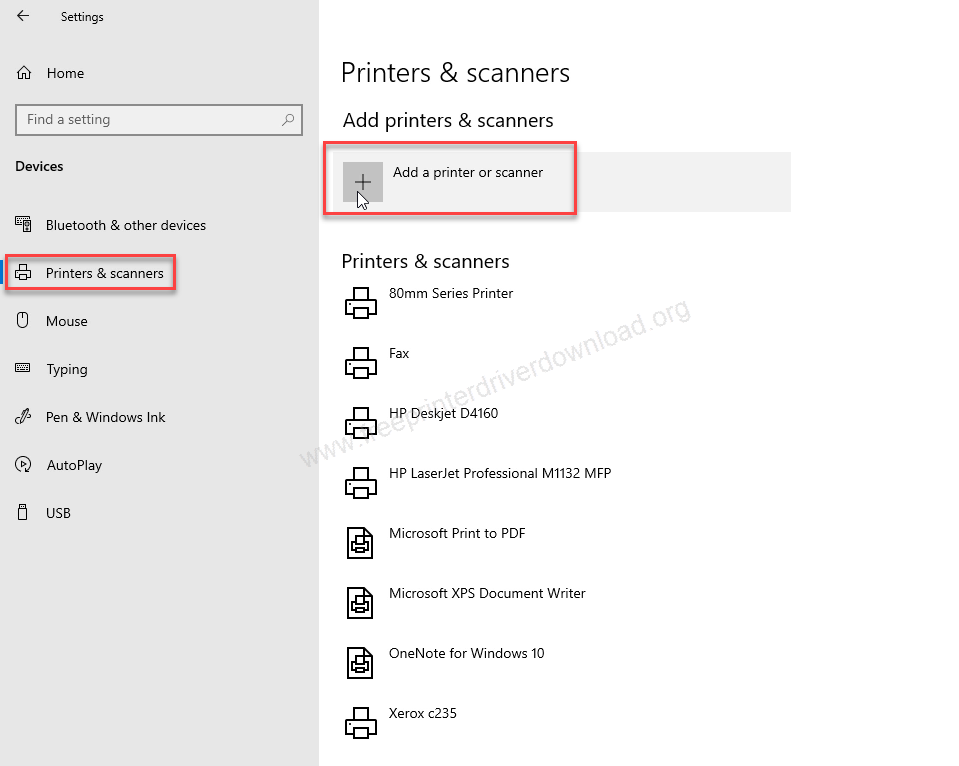The image size is (959, 766).
Task: Click the Add a printer or scanner label
Action: [468, 172]
